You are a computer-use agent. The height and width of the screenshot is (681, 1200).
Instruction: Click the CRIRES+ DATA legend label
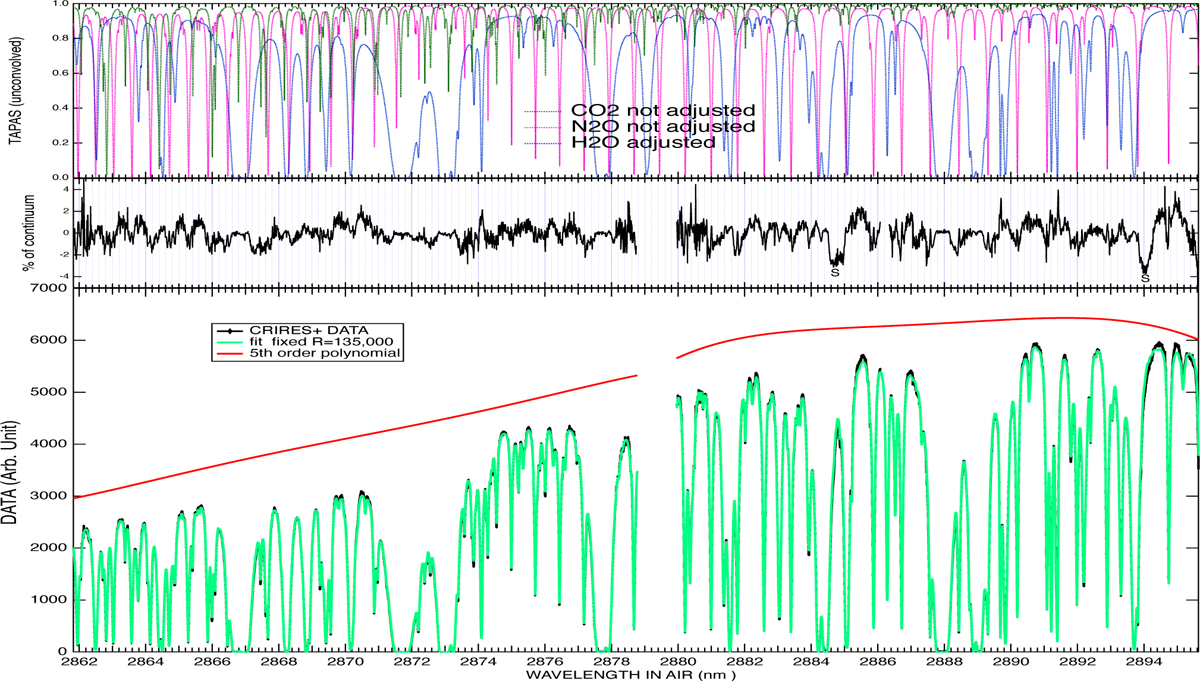pos(306,328)
